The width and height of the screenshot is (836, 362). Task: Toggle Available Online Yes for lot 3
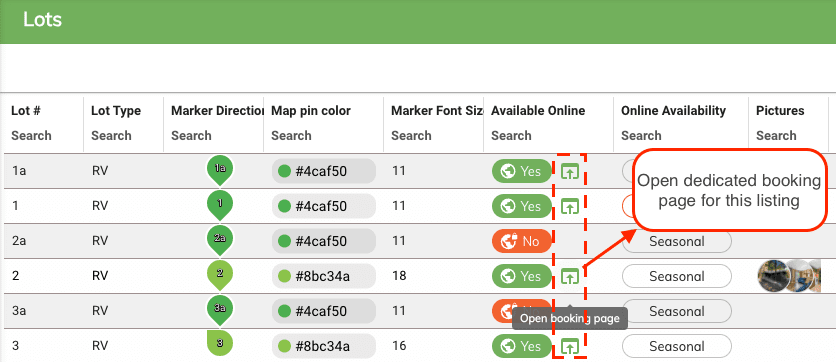click(521, 346)
